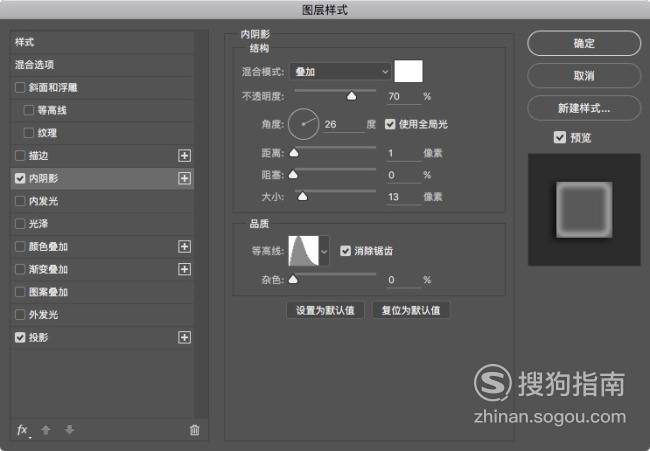Add another 描边 effect with plus icon
Screen dimensions: 650x451
pos(184,156)
